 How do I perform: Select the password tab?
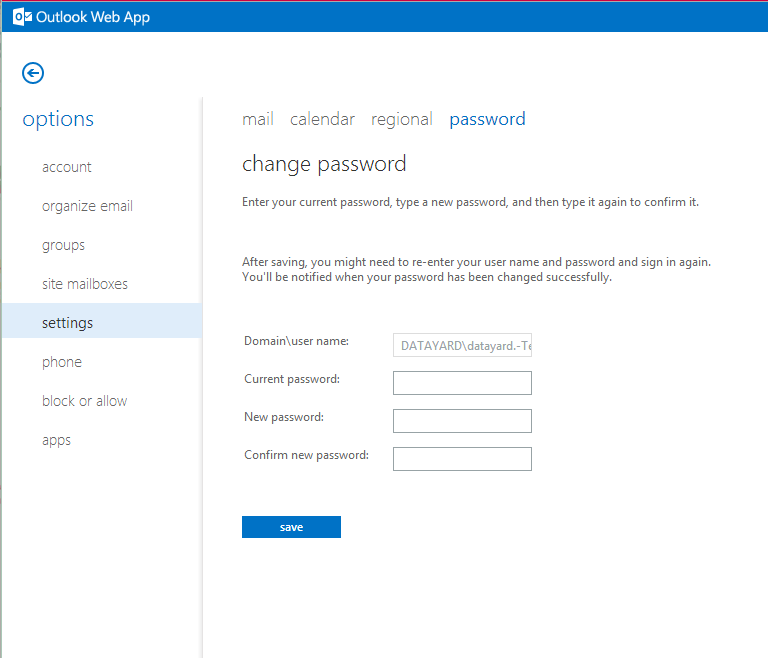click(487, 119)
